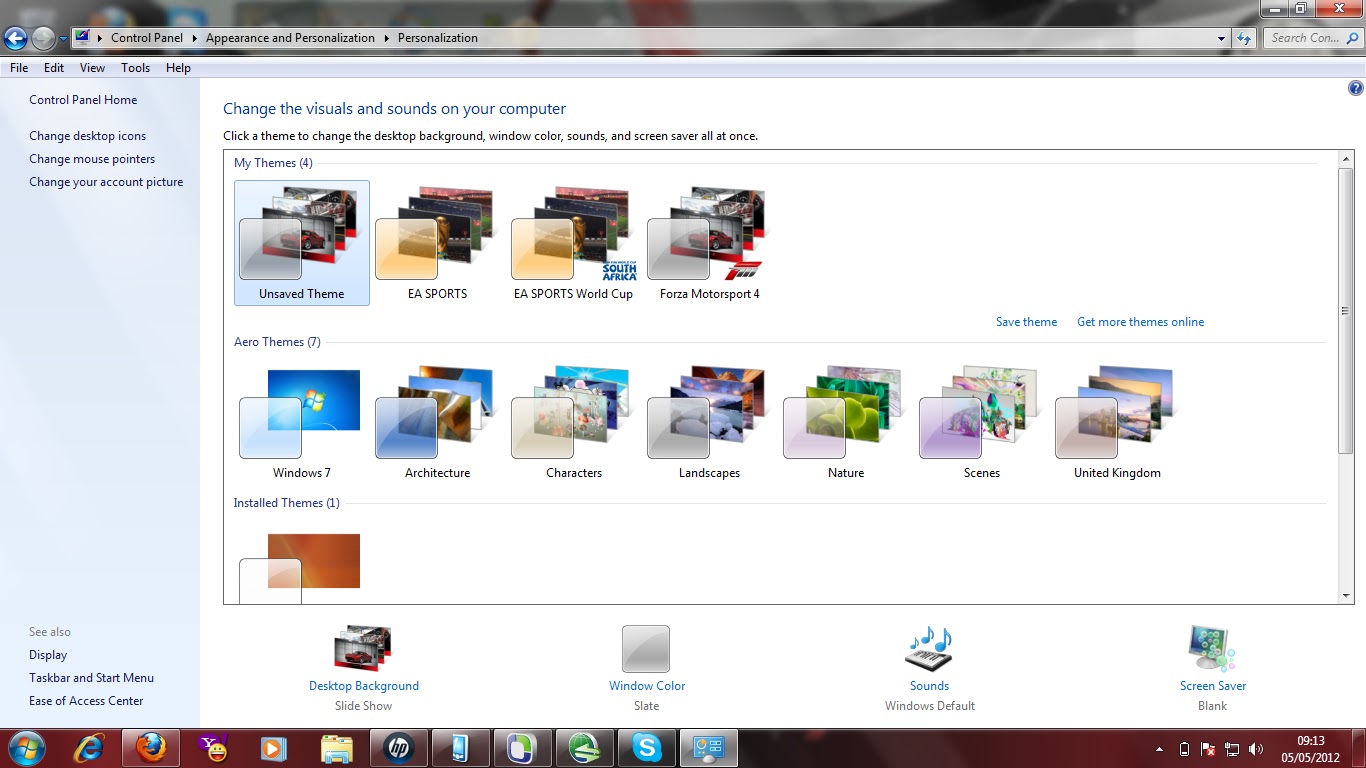This screenshot has width=1366, height=768.
Task: Go back with the Back arrow button
Action: (x=16, y=38)
